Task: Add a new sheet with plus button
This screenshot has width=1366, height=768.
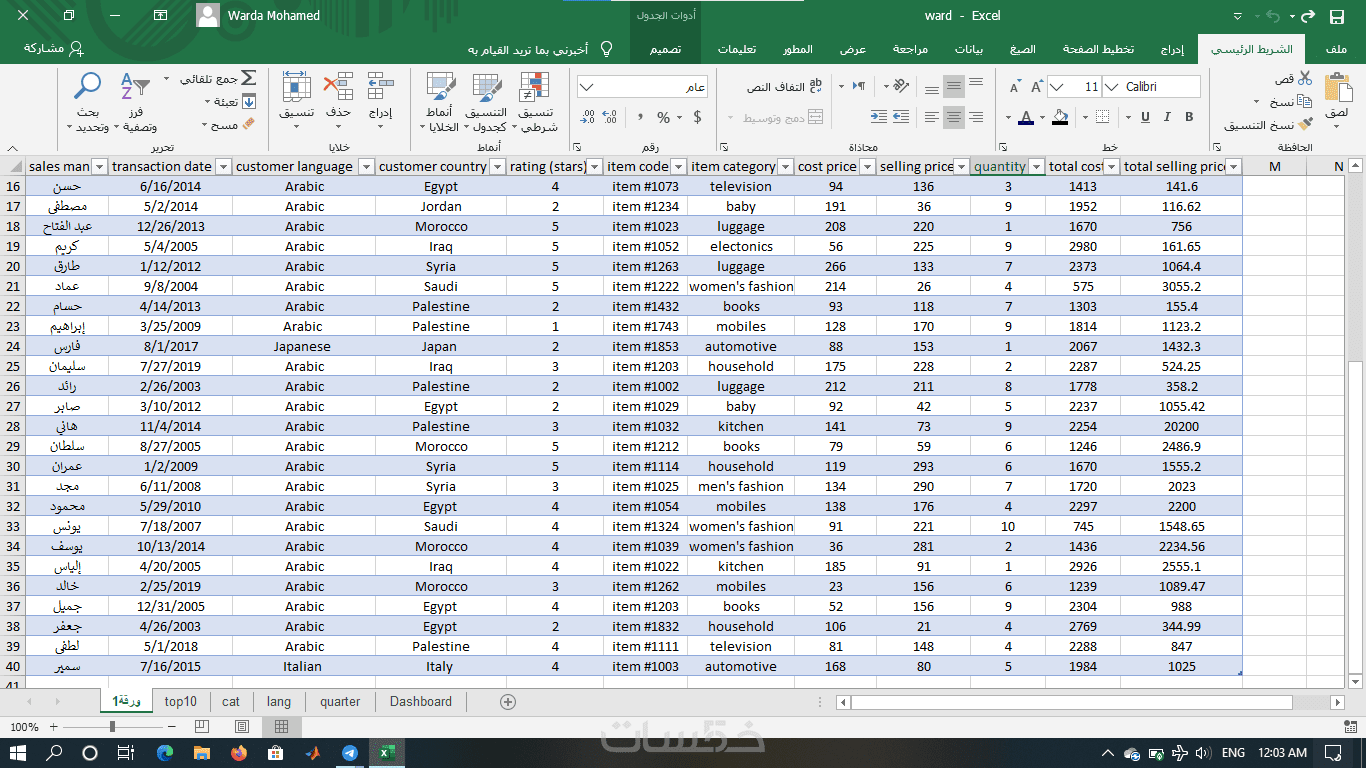Action: (508, 702)
